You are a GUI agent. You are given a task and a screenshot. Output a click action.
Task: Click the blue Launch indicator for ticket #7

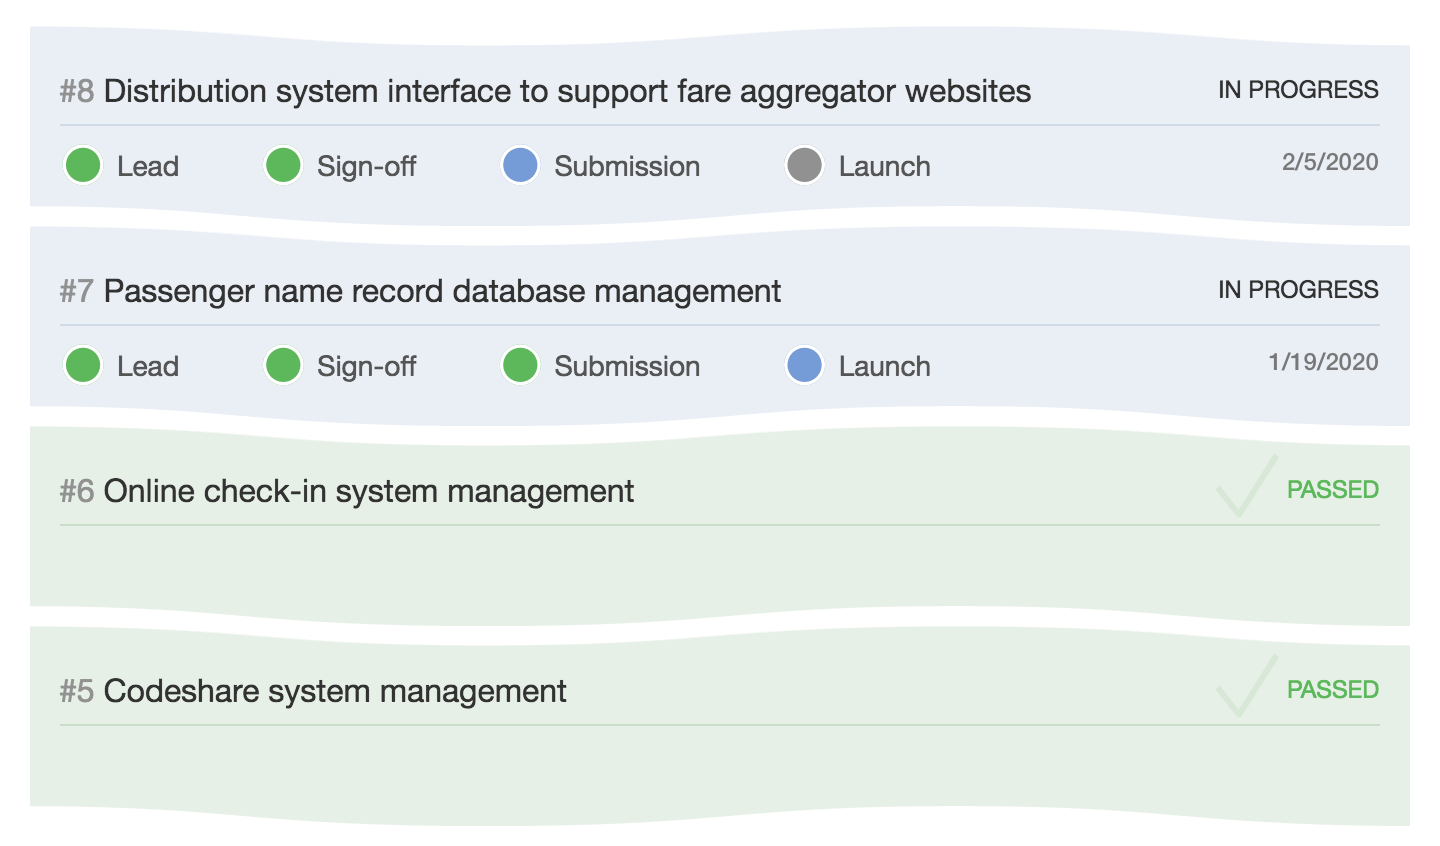[x=804, y=366]
